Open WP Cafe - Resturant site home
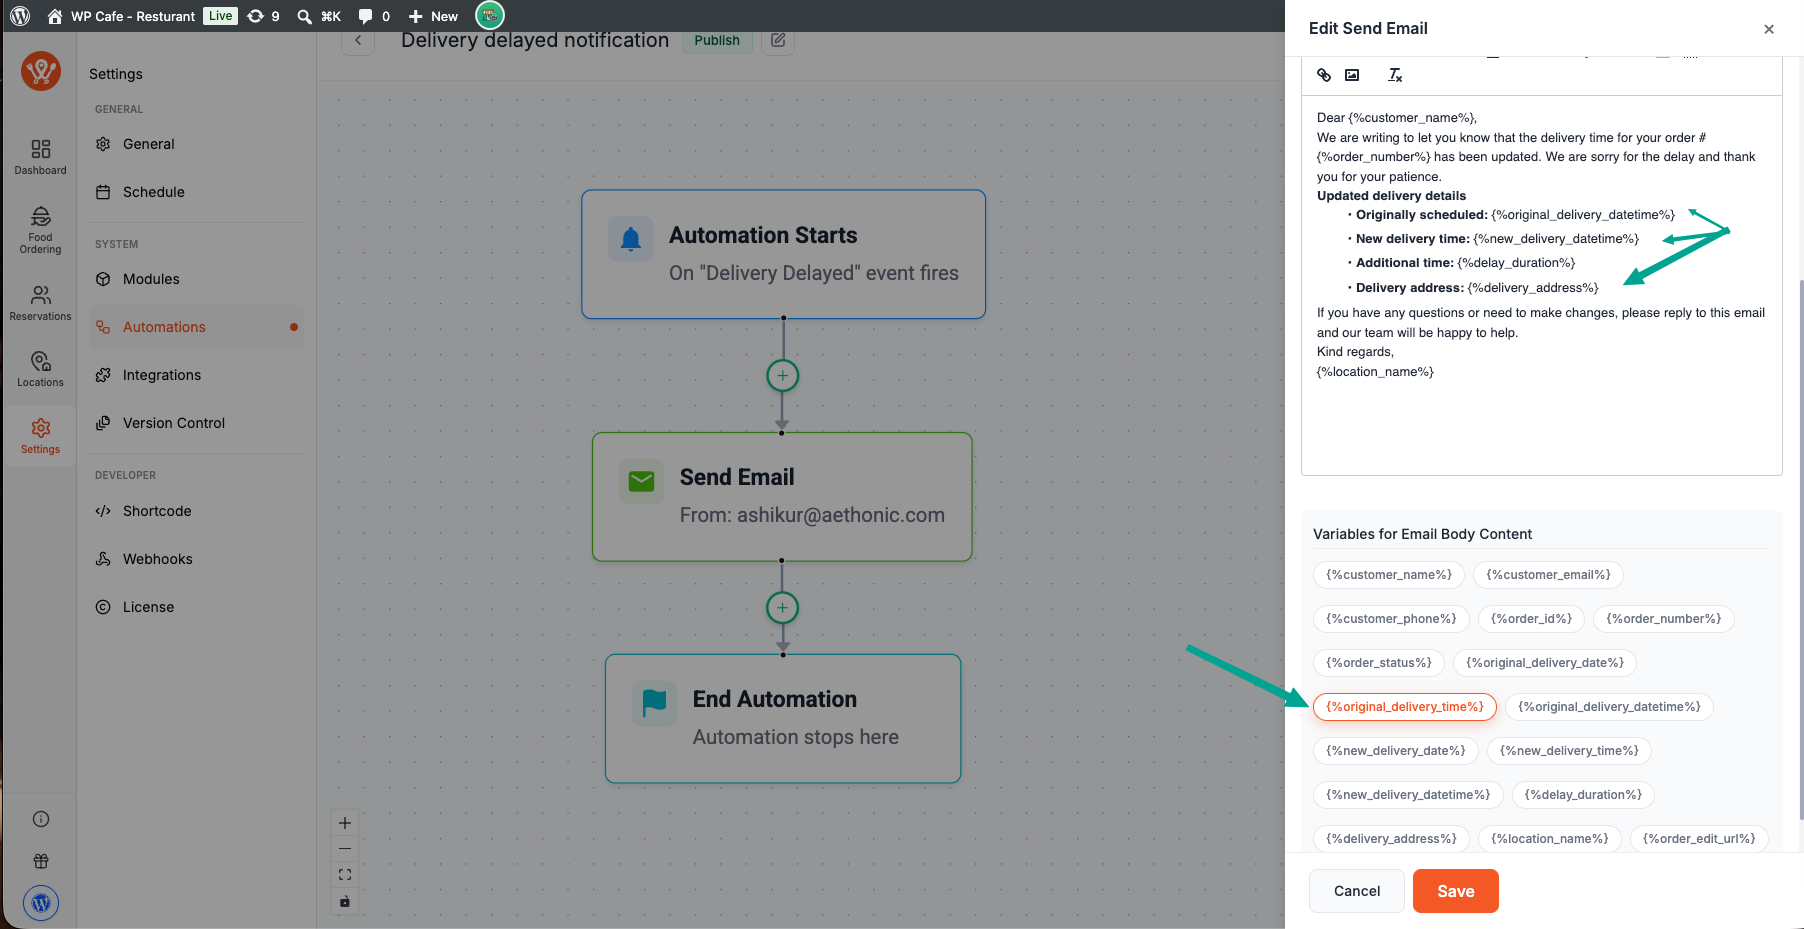 tap(121, 16)
